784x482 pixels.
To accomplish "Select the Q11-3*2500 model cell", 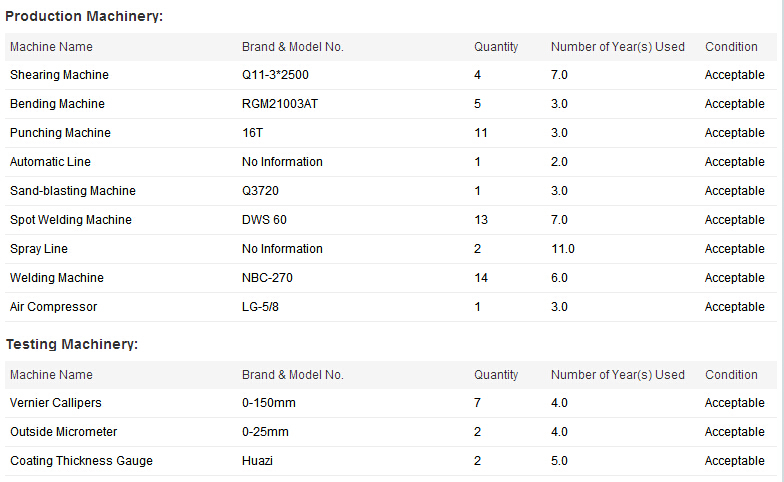I will tap(275, 75).
